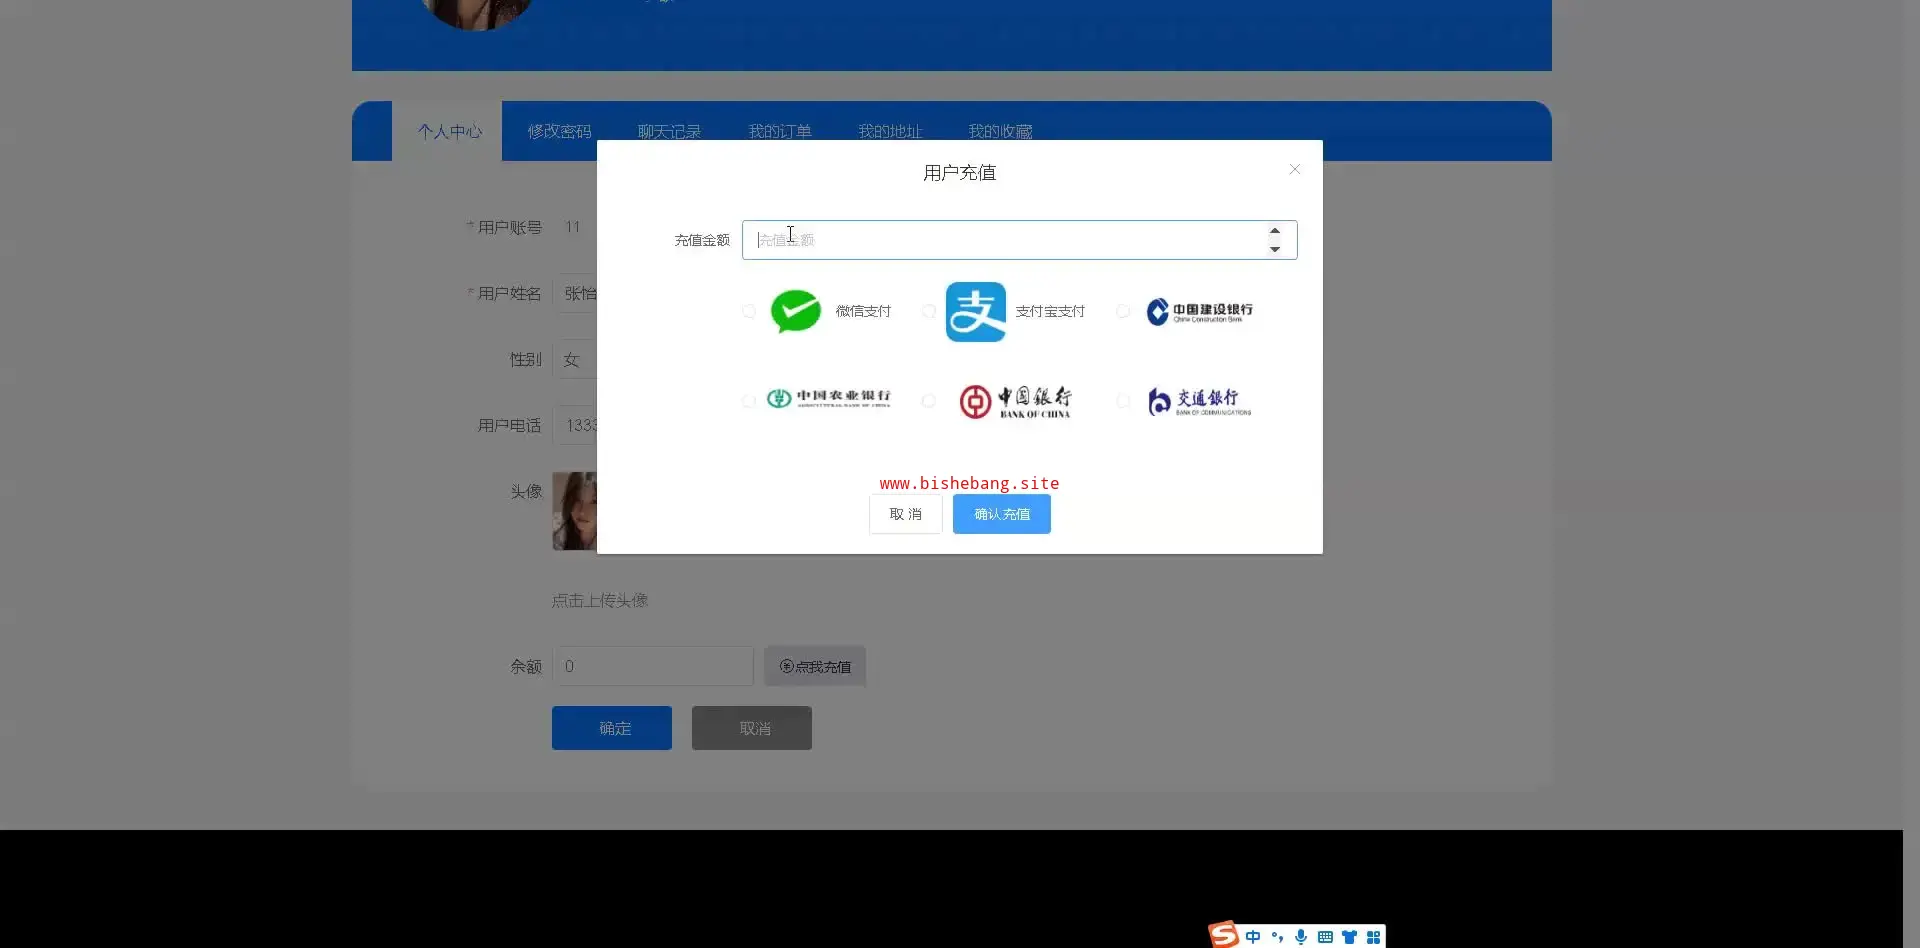Click the Agricultural Bank of China logo
Screen dimensions: 1920x948
pos(828,398)
